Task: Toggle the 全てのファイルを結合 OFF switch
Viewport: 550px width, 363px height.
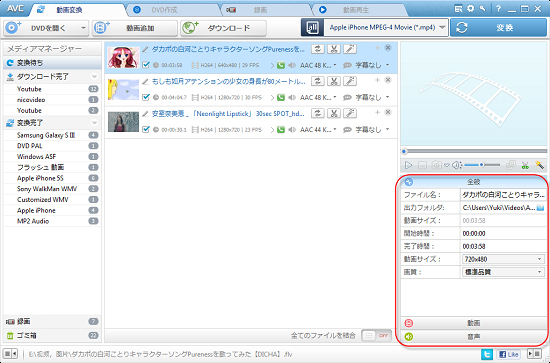Action: pyautogui.click(x=376, y=336)
